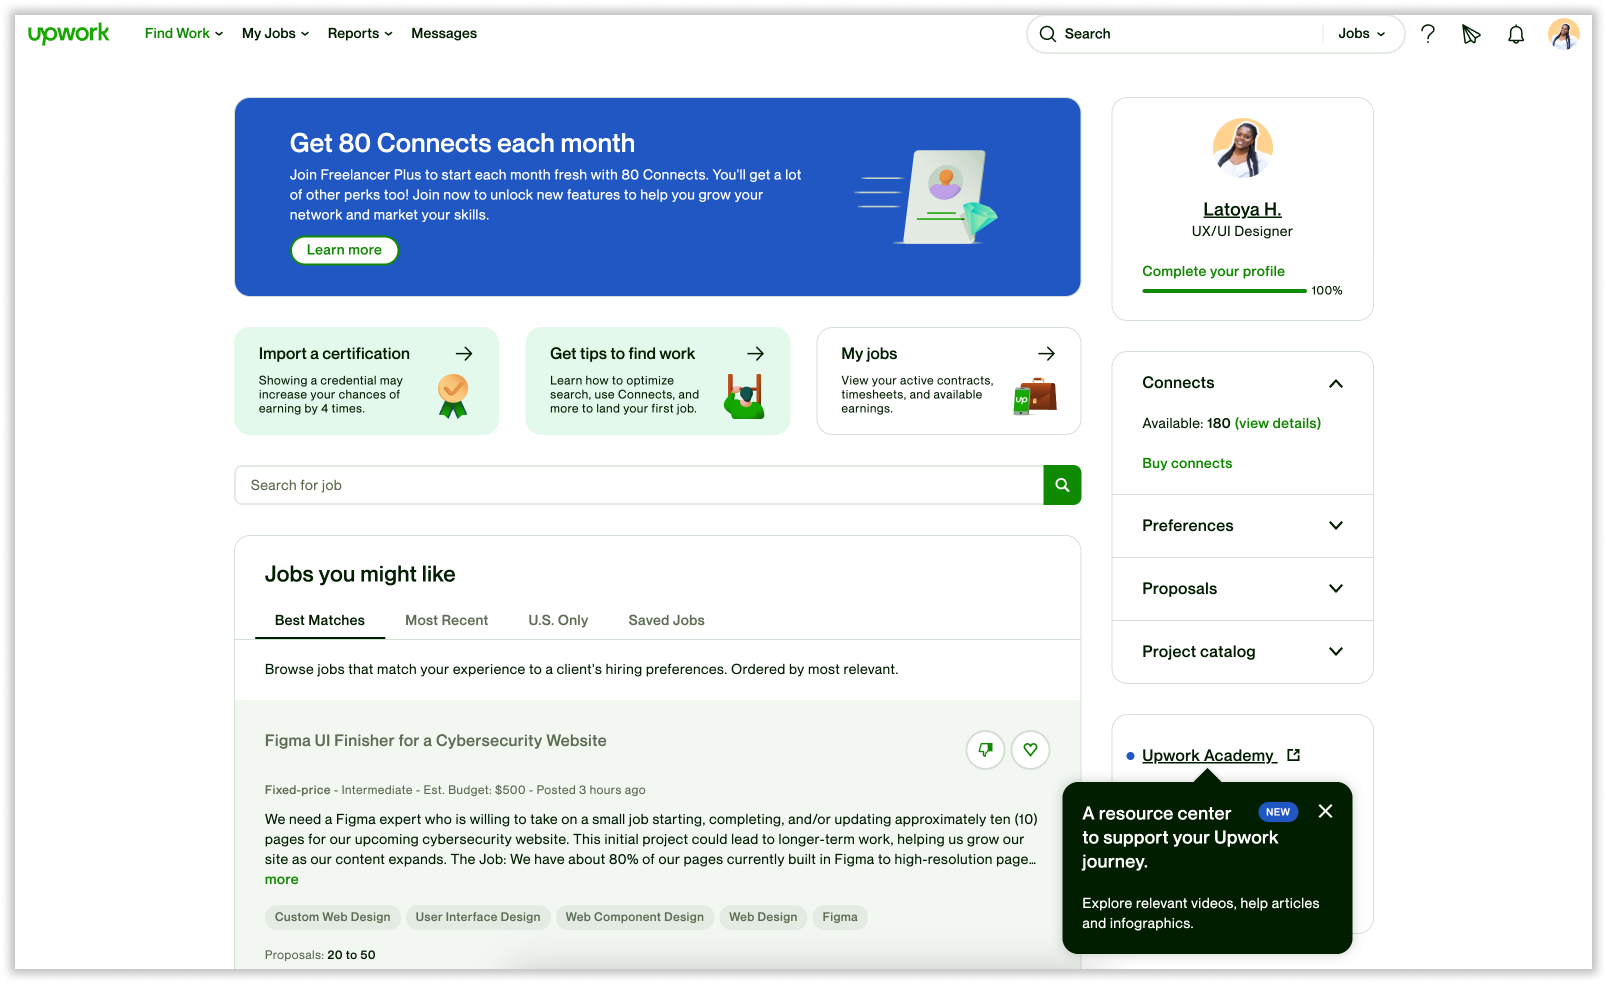Click the direct contracts cursor icon
Viewport: 1607px width, 984px height.
[1471, 34]
